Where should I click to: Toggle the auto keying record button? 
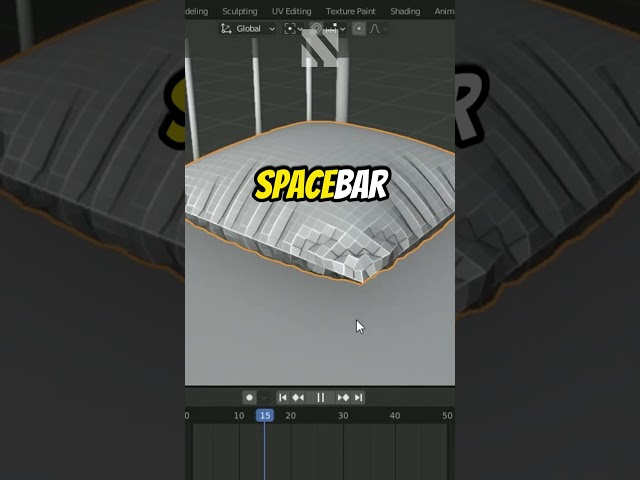pyautogui.click(x=249, y=398)
